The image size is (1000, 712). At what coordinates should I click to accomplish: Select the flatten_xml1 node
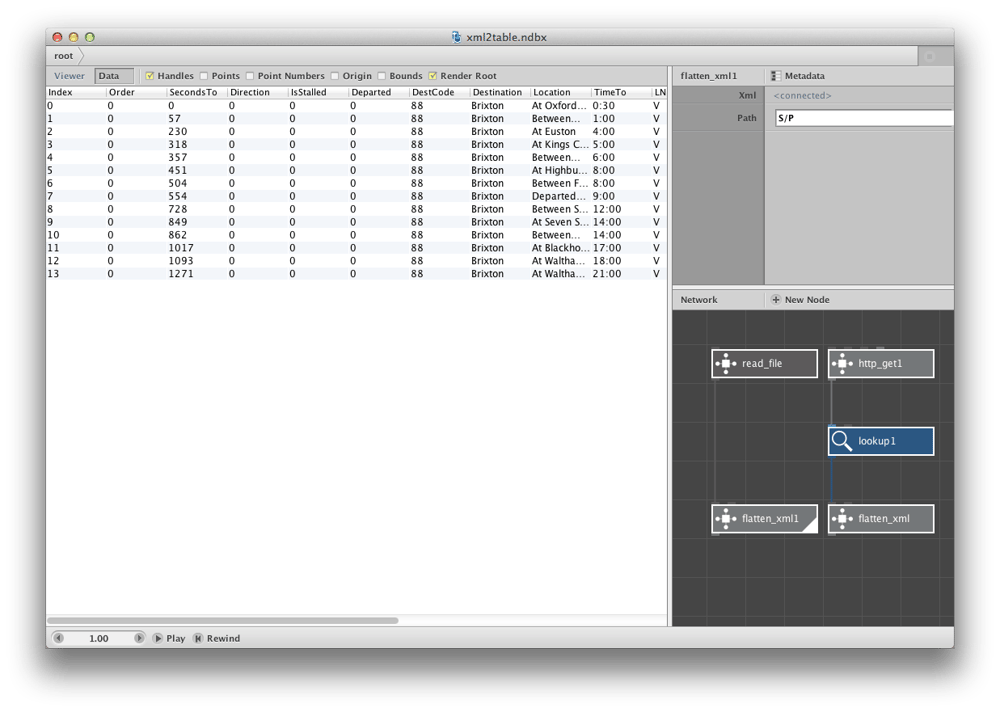click(764, 519)
